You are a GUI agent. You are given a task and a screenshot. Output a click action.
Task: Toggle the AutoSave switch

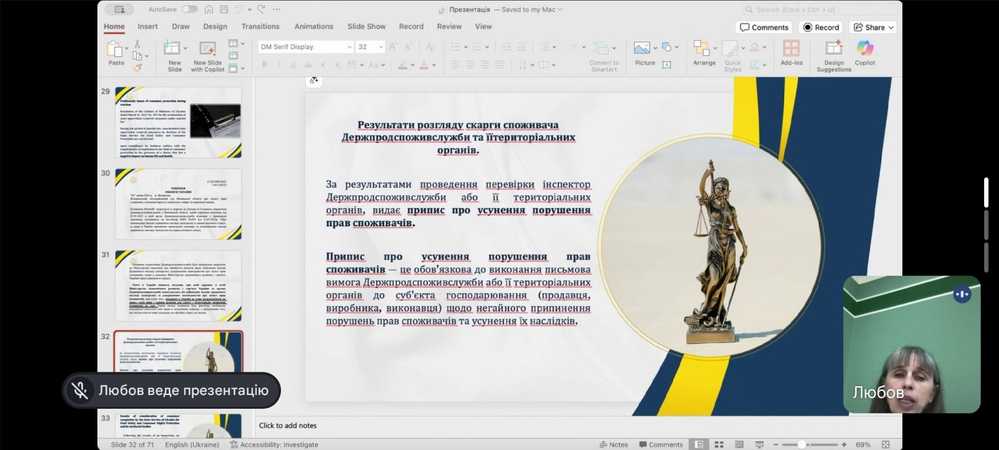(x=189, y=9)
